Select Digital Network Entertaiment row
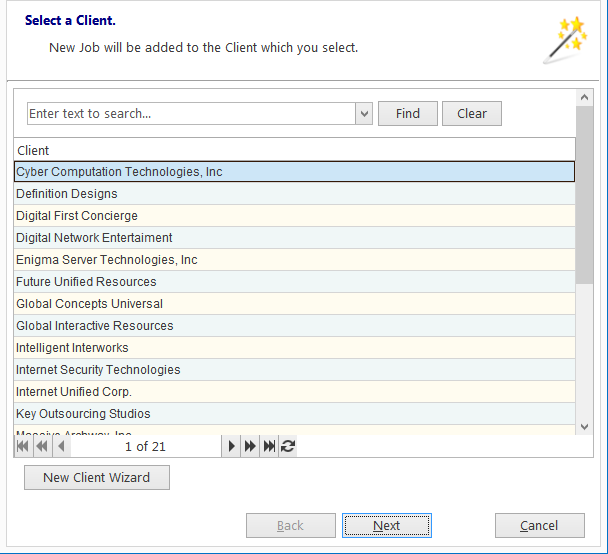The height and width of the screenshot is (554, 608). pyautogui.click(x=295, y=238)
